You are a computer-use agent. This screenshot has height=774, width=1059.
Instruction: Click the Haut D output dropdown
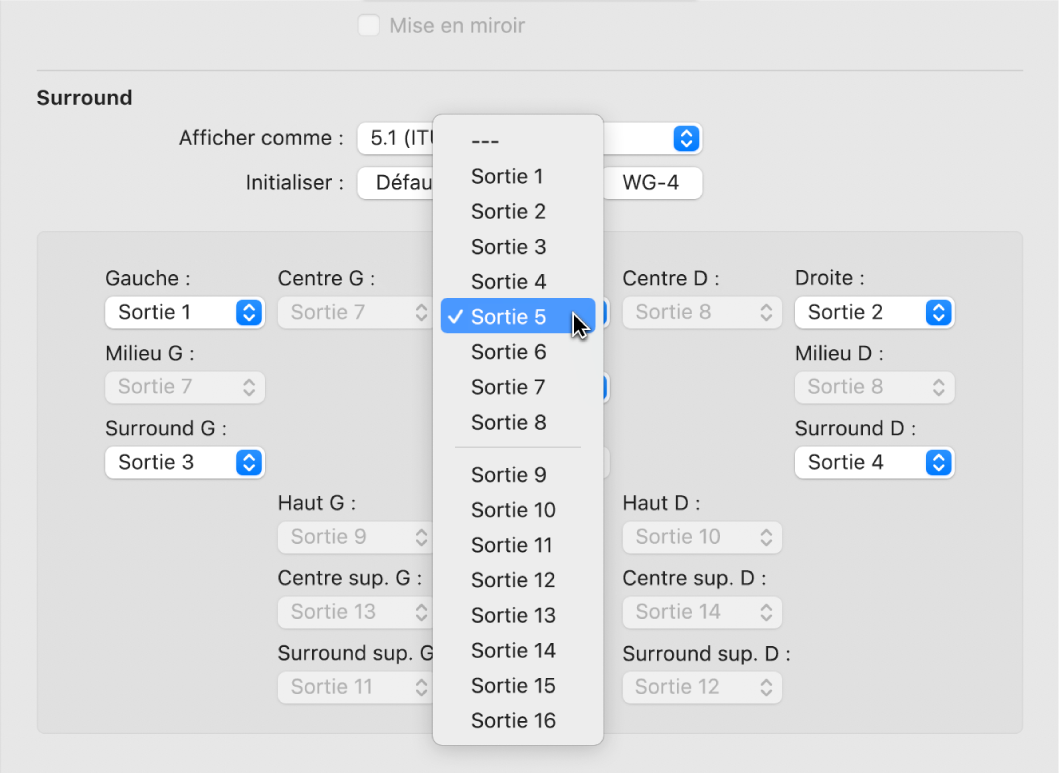point(702,537)
